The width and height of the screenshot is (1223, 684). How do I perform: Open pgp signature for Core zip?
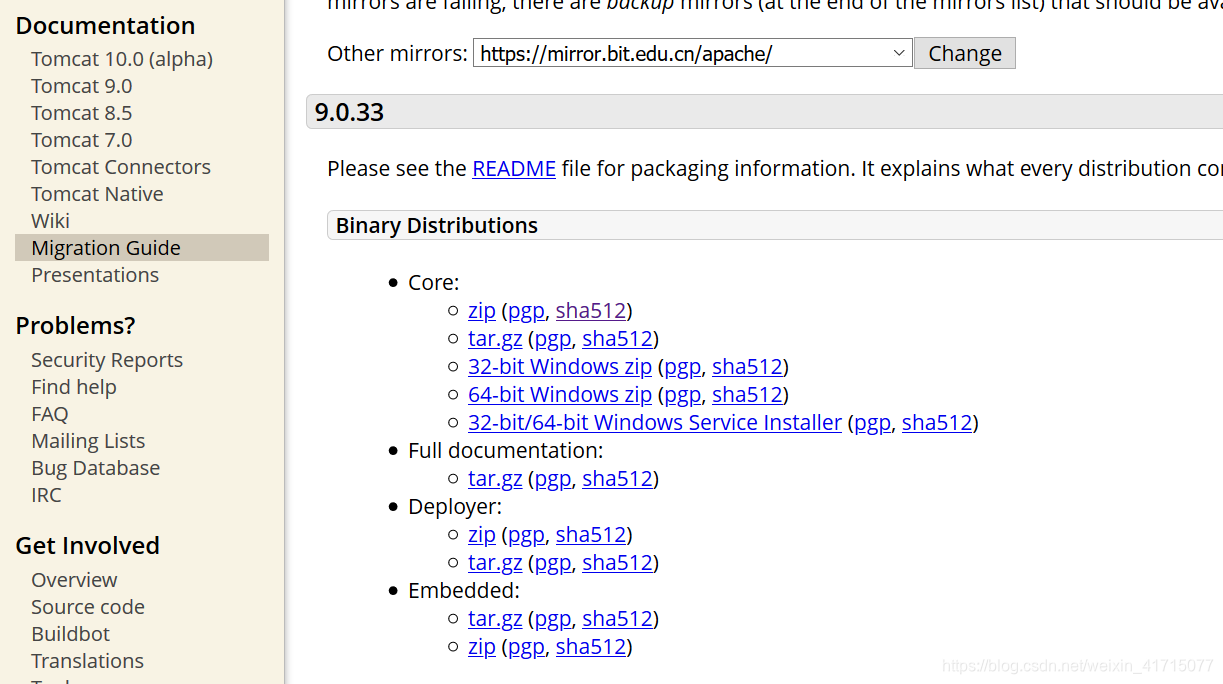point(527,311)
